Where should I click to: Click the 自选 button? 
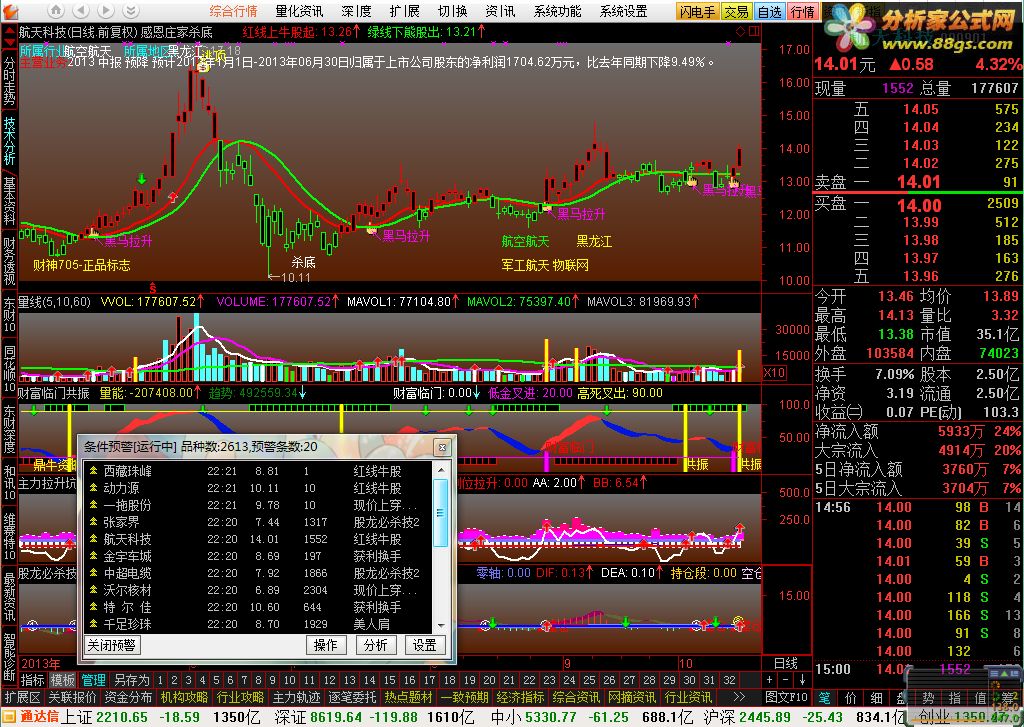(770, 11)
